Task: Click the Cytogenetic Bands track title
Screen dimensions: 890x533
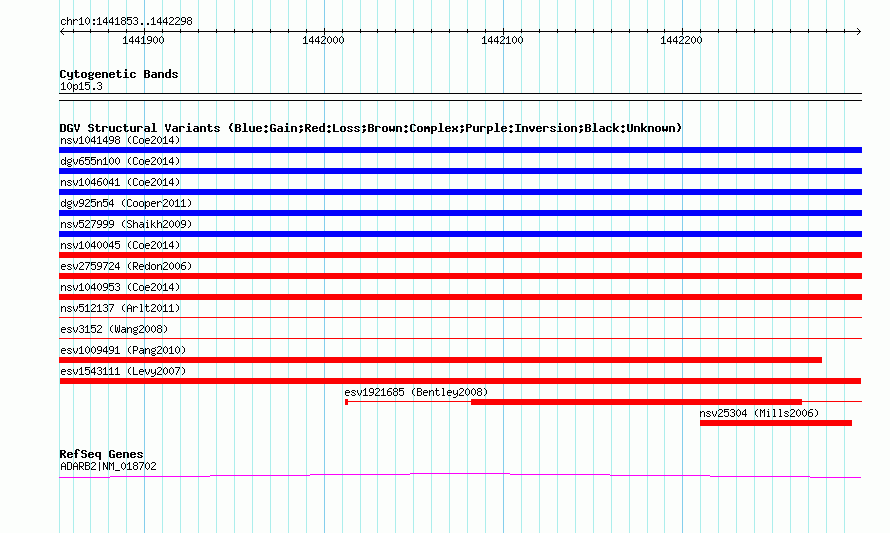Action: (119, 74)
